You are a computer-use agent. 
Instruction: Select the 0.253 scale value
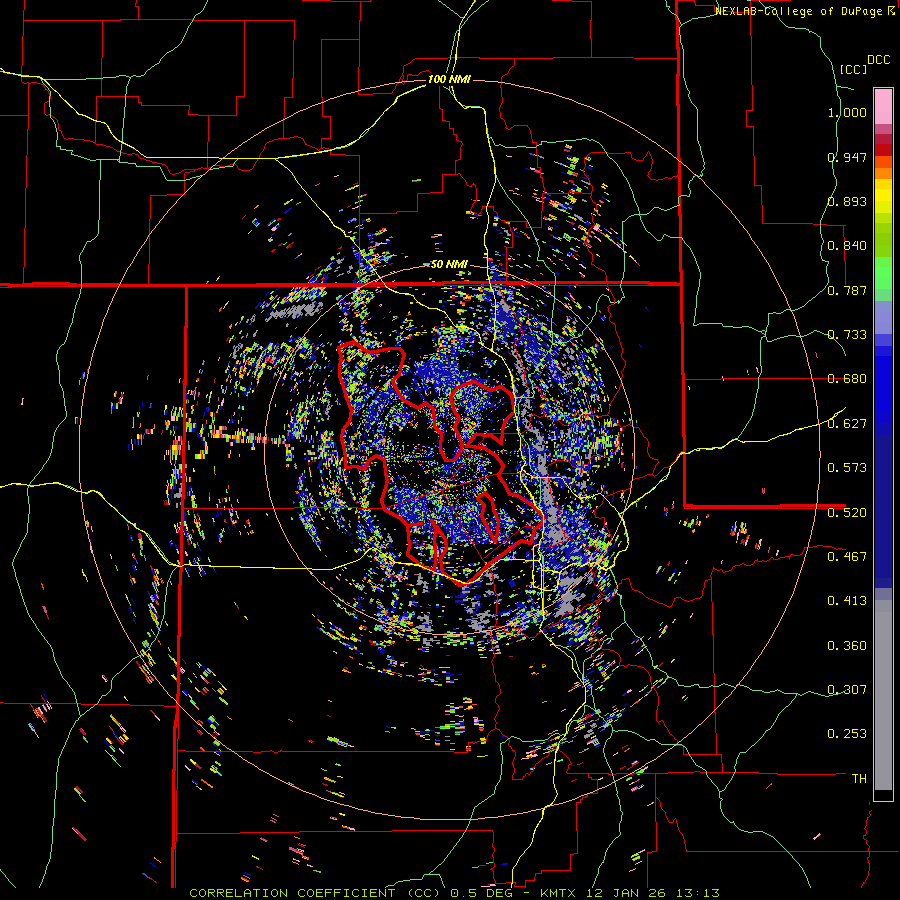847,734
